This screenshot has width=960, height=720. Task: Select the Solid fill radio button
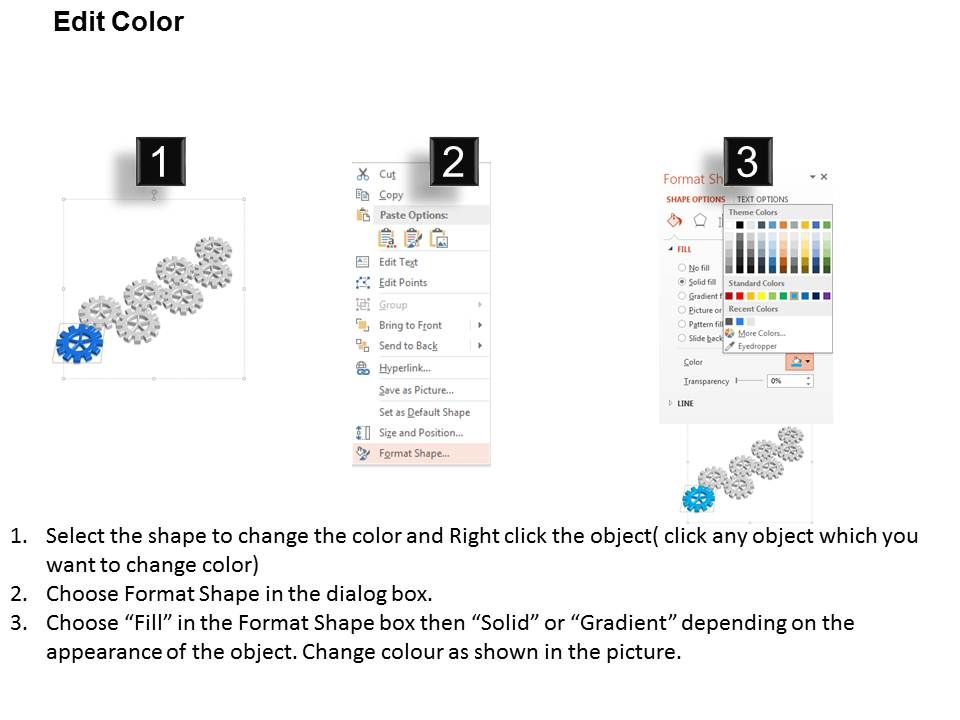pyautogui.click(x=681, y=281)
